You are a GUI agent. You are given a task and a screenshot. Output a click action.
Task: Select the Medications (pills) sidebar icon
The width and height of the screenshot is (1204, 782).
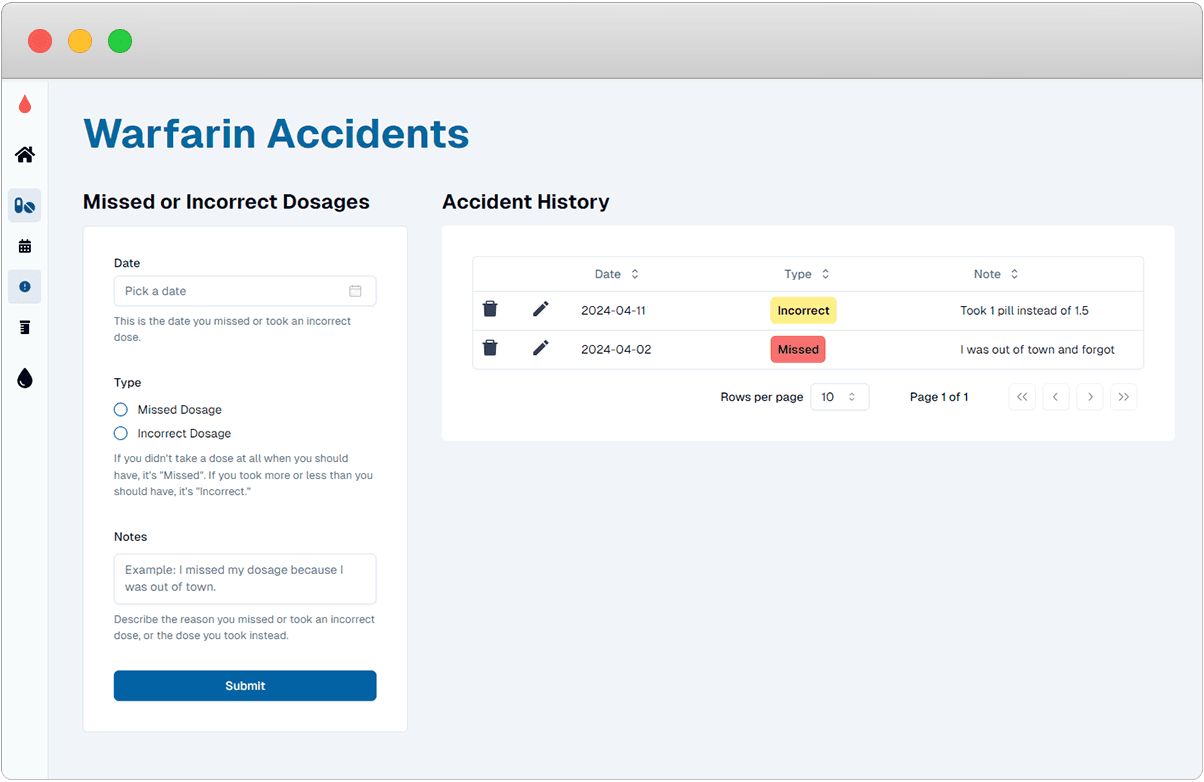pos(24,205)
